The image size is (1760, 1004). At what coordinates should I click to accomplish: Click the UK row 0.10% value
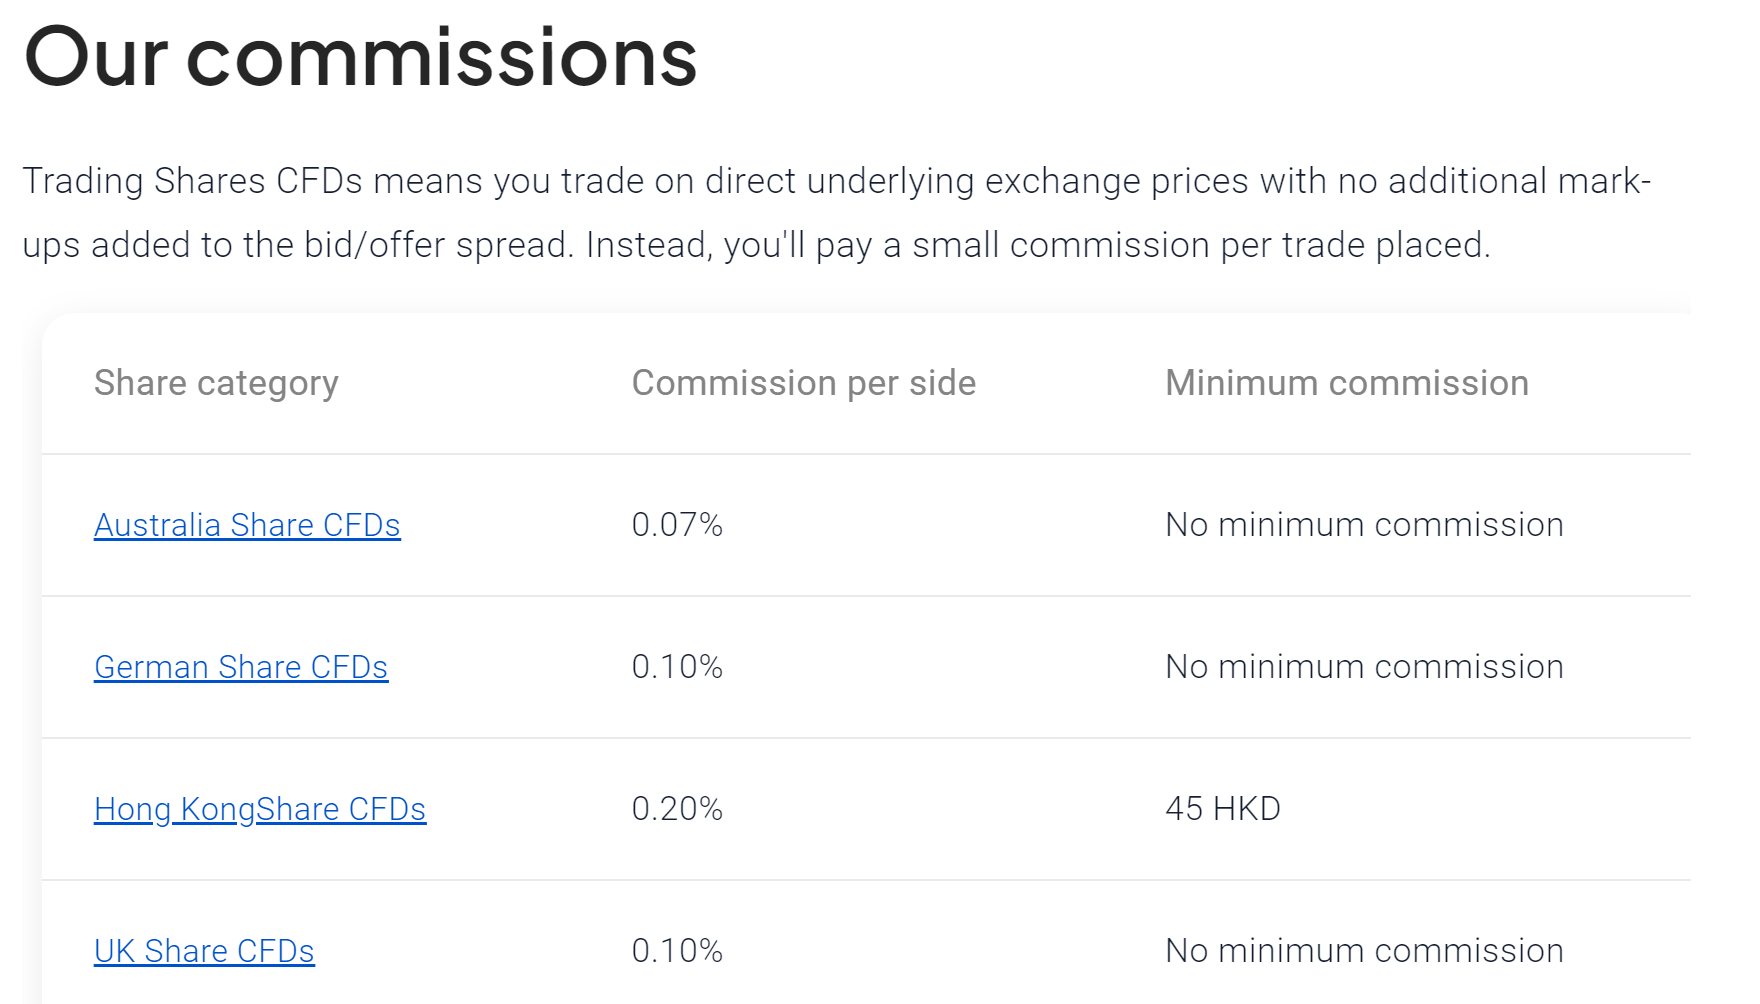(677, 951)
